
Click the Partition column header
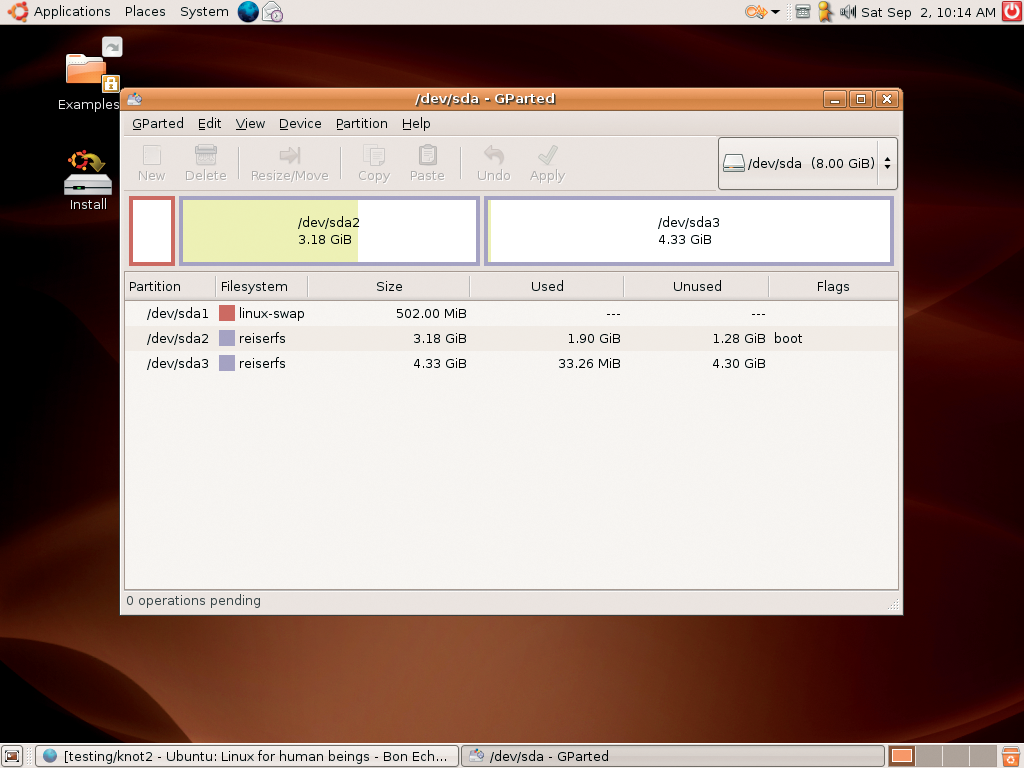pyautogui.click(x=170, y=287)
